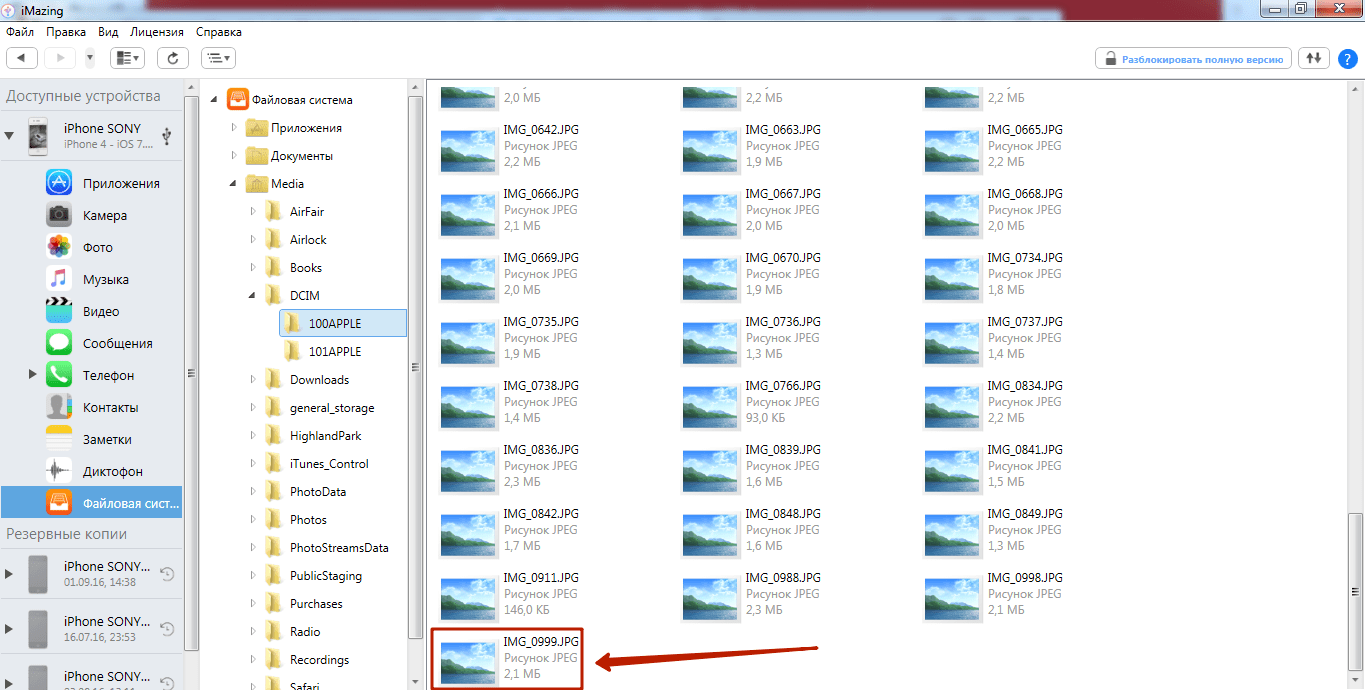This screenshot has width=1365, height=690.
Task: Collapse the iPhone SONY device entry
Action: [x=9, y=135]
